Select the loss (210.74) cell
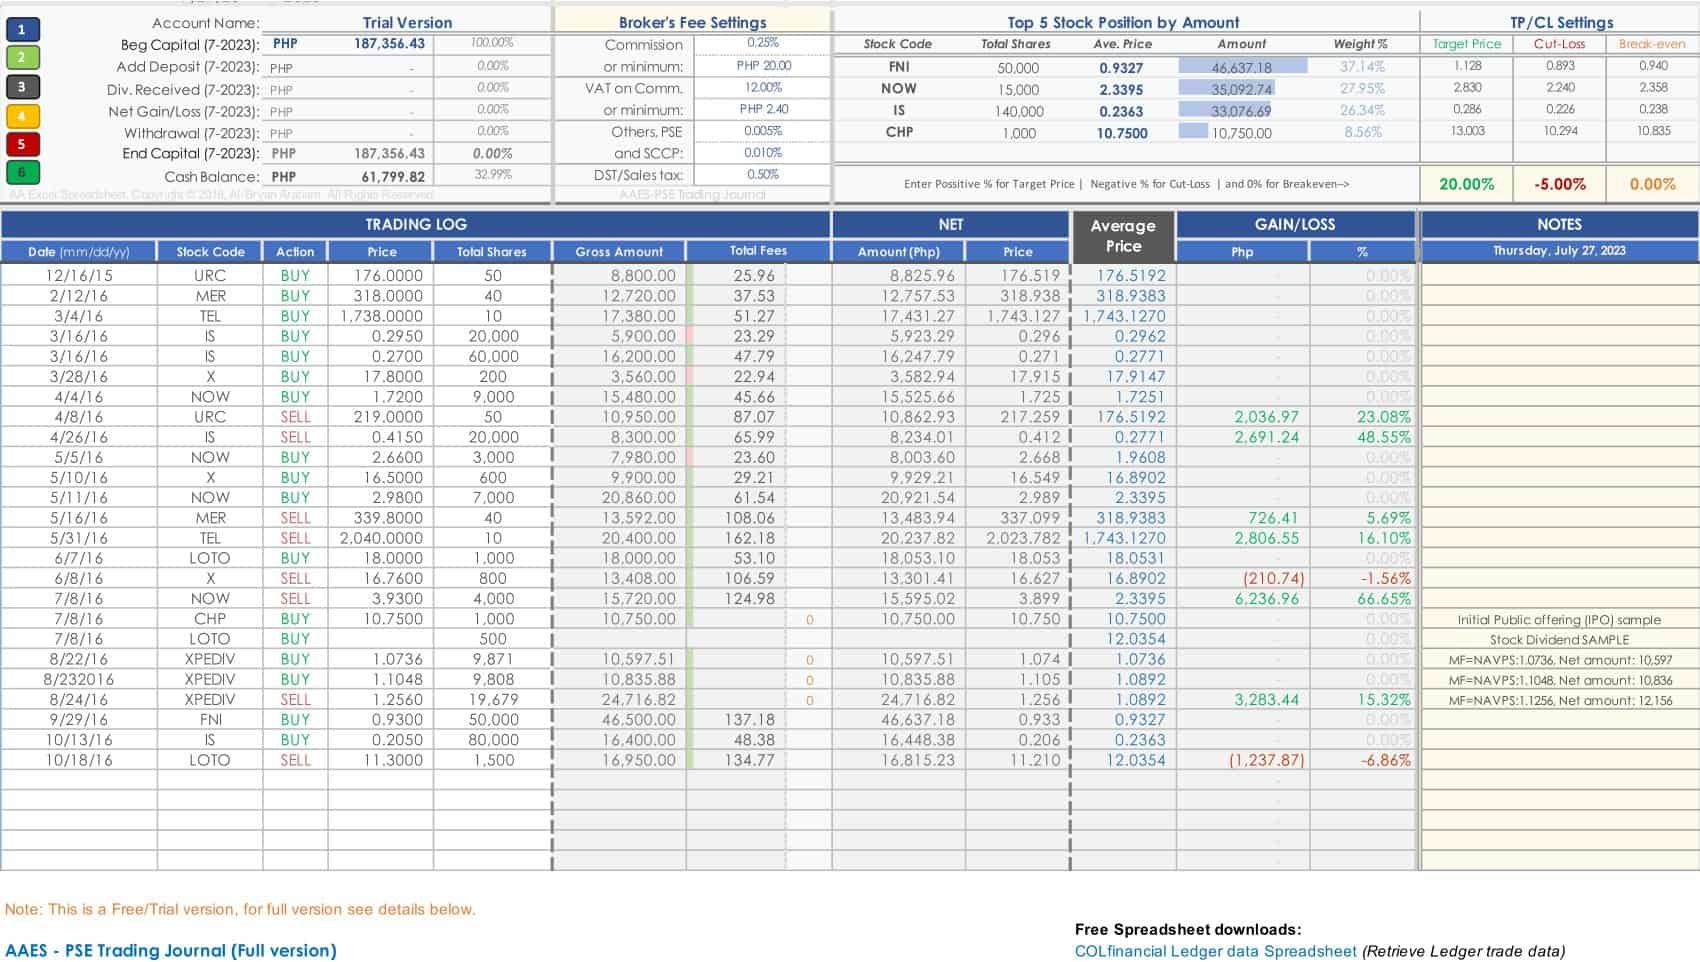This screenshot has width=1700, height=962. point(1243,578)
